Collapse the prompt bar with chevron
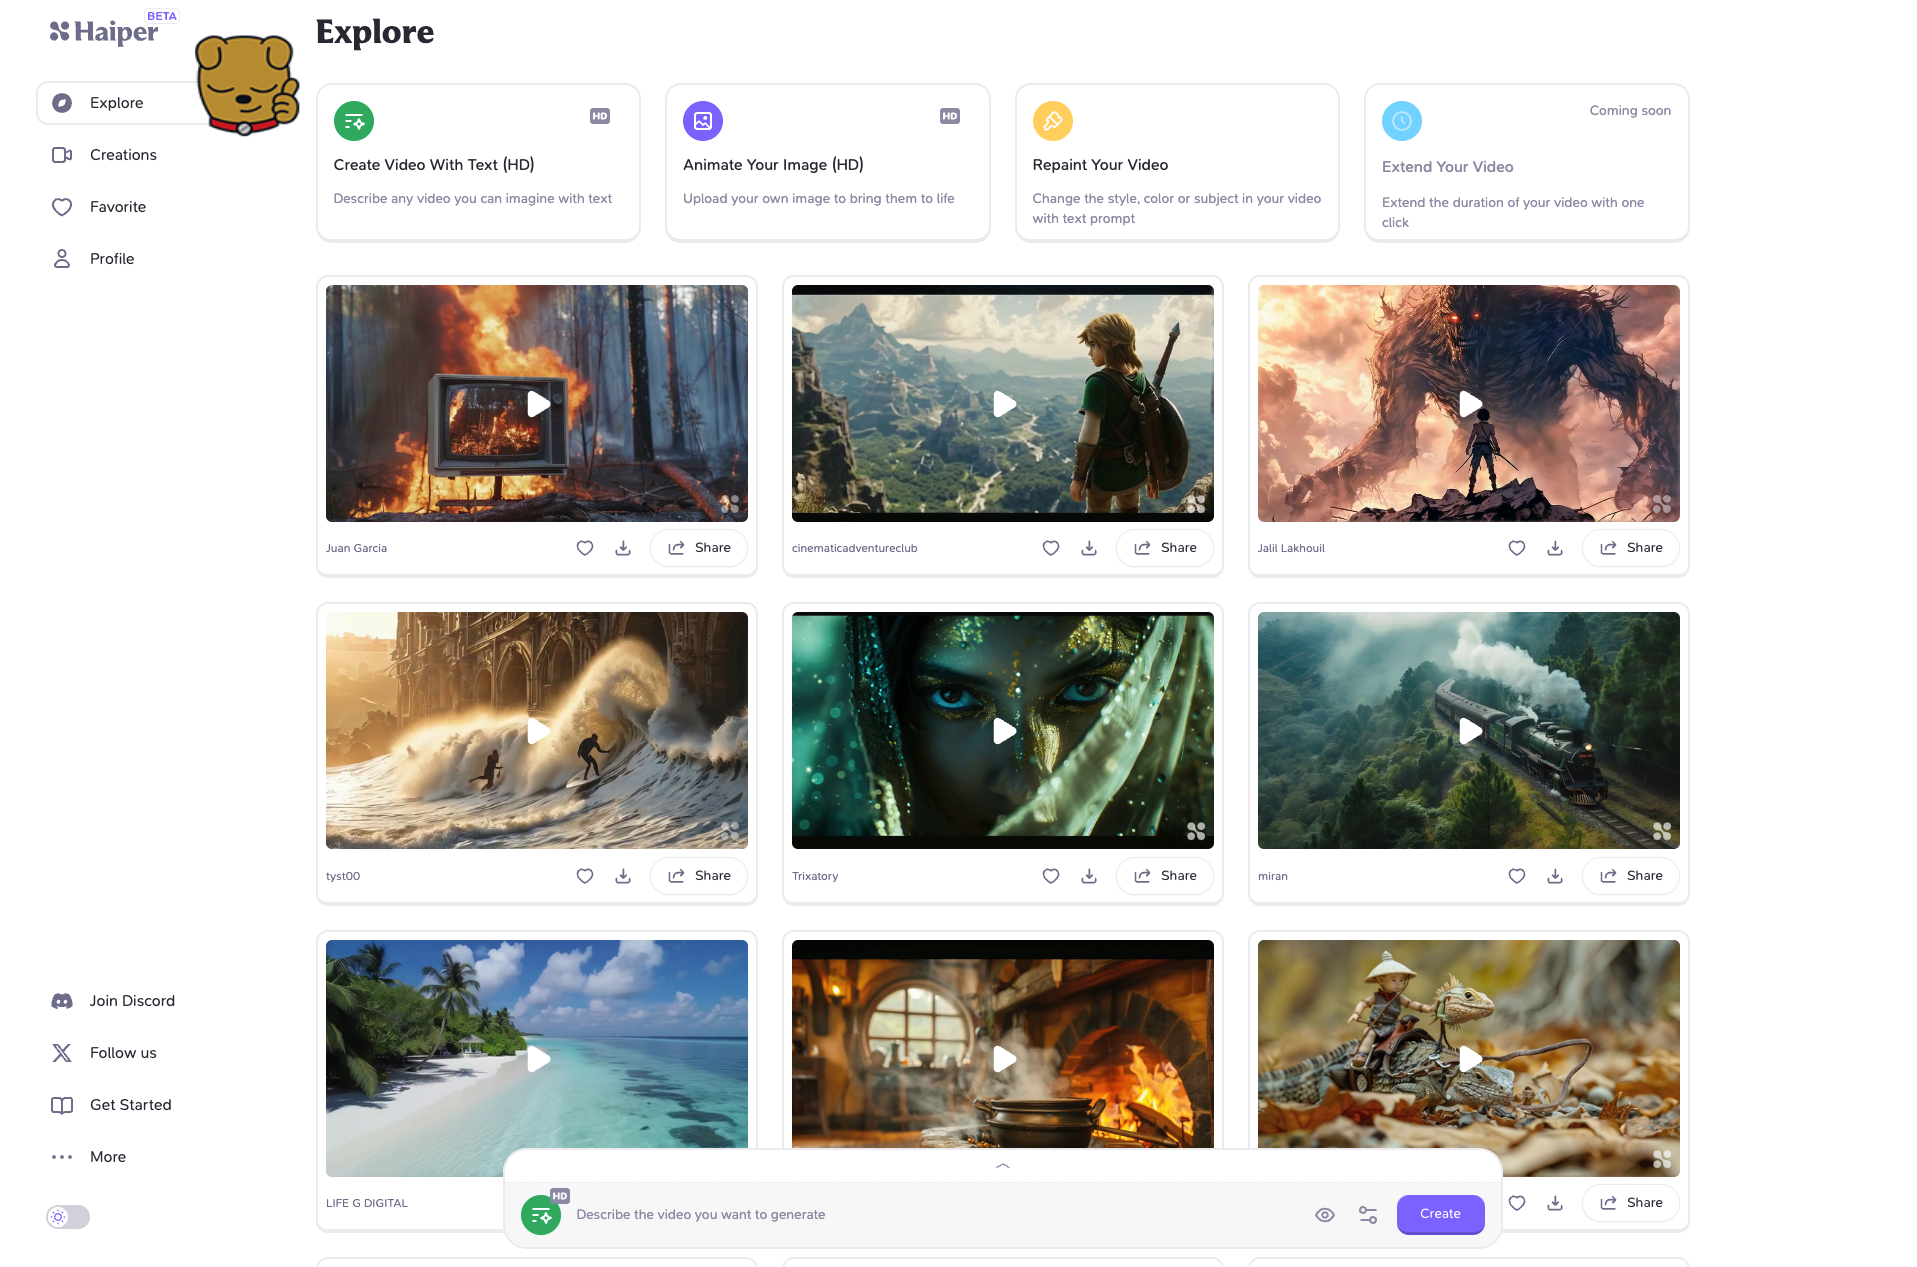 coord(1003,1166)
